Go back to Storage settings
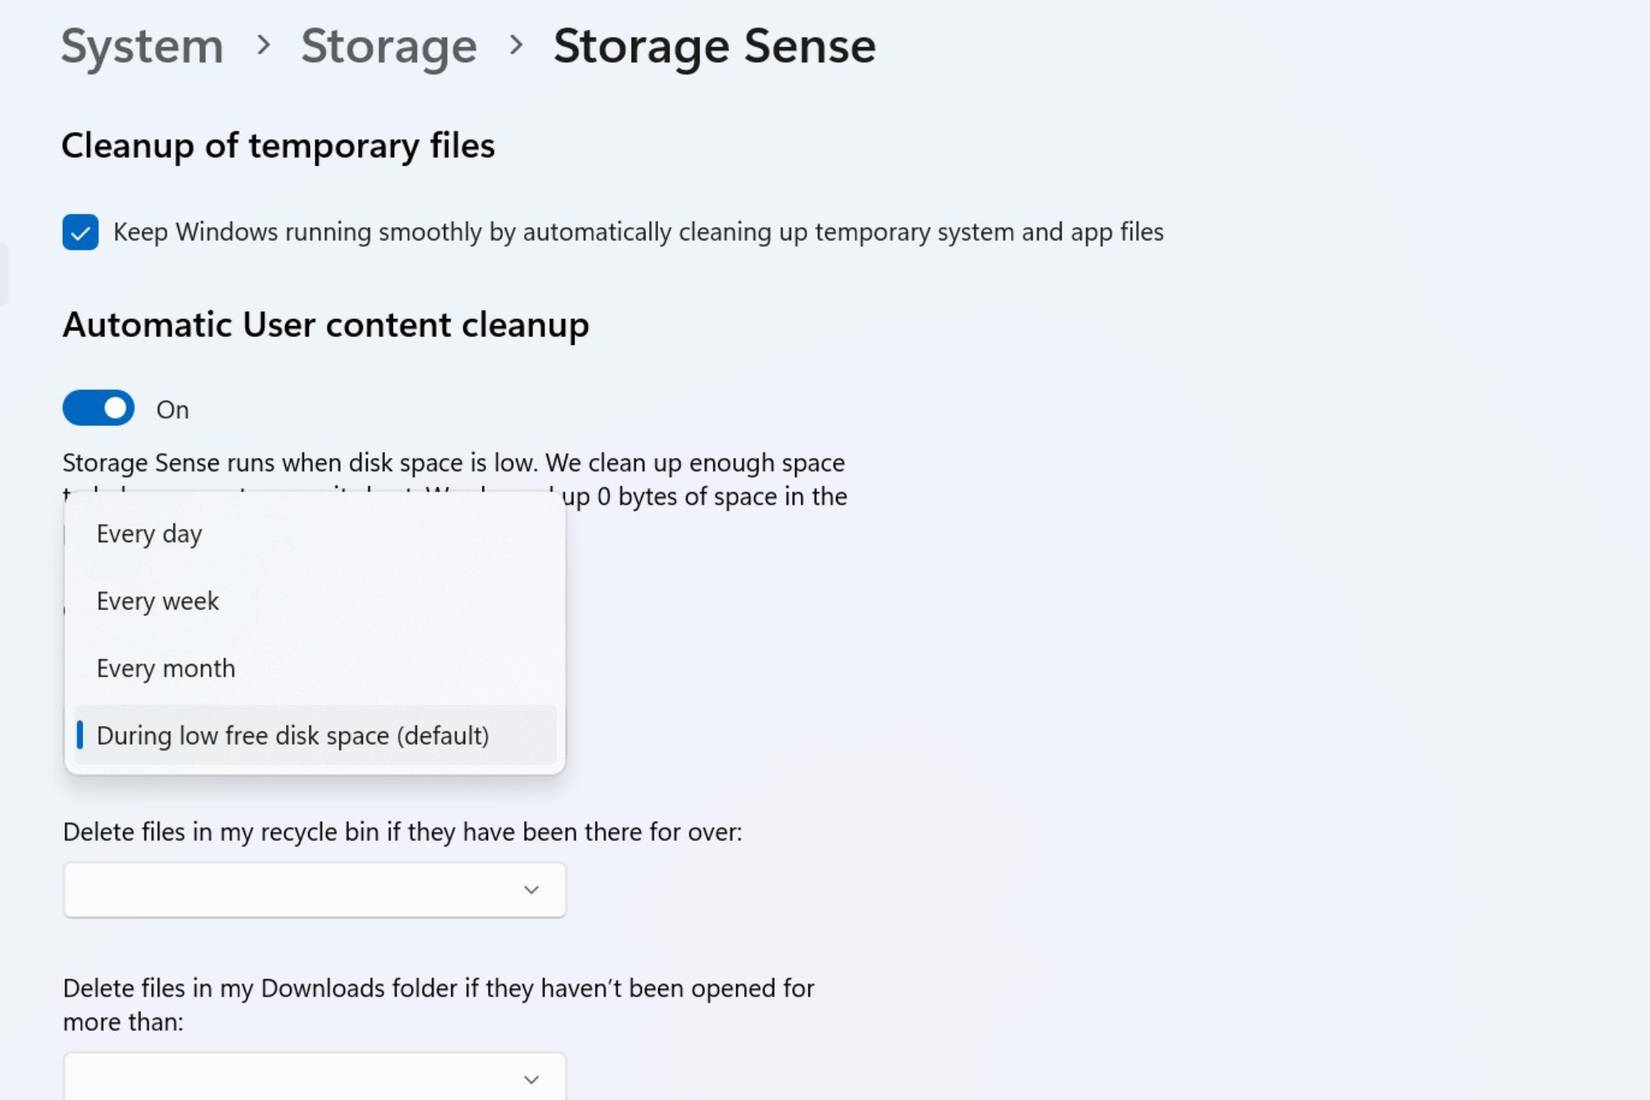 point(389,45)
